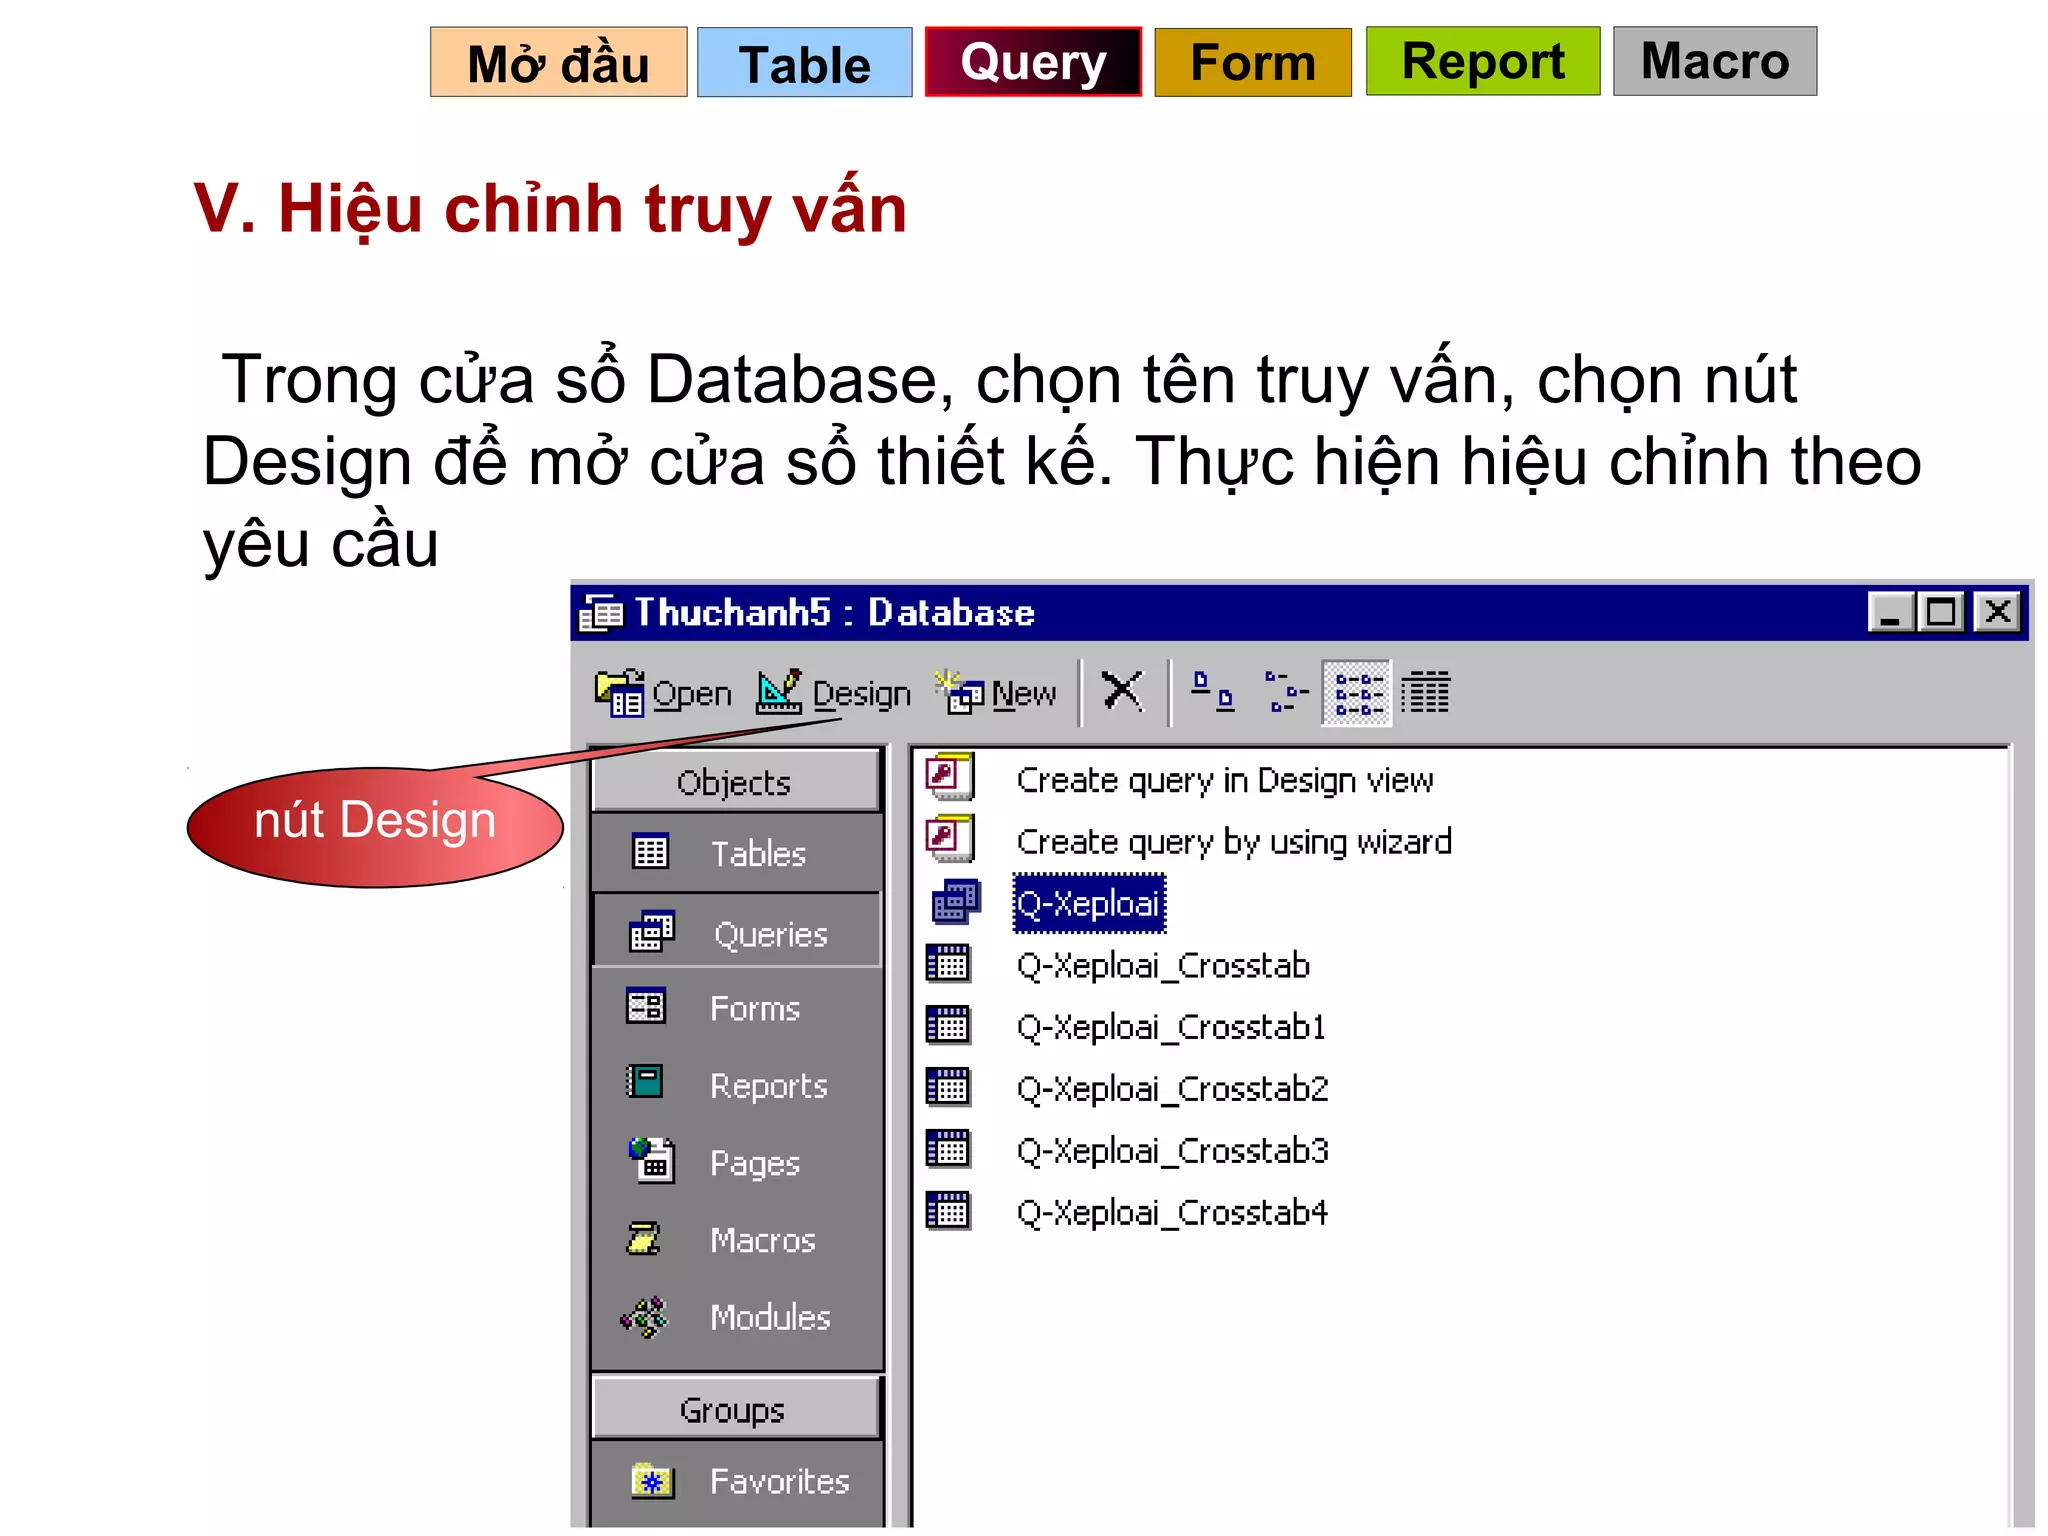This screenshot has height=1536, width=2048.
Task: Close the Thuchanh5 Database window
Action: pyautogui.click(x=1998, y=612)
